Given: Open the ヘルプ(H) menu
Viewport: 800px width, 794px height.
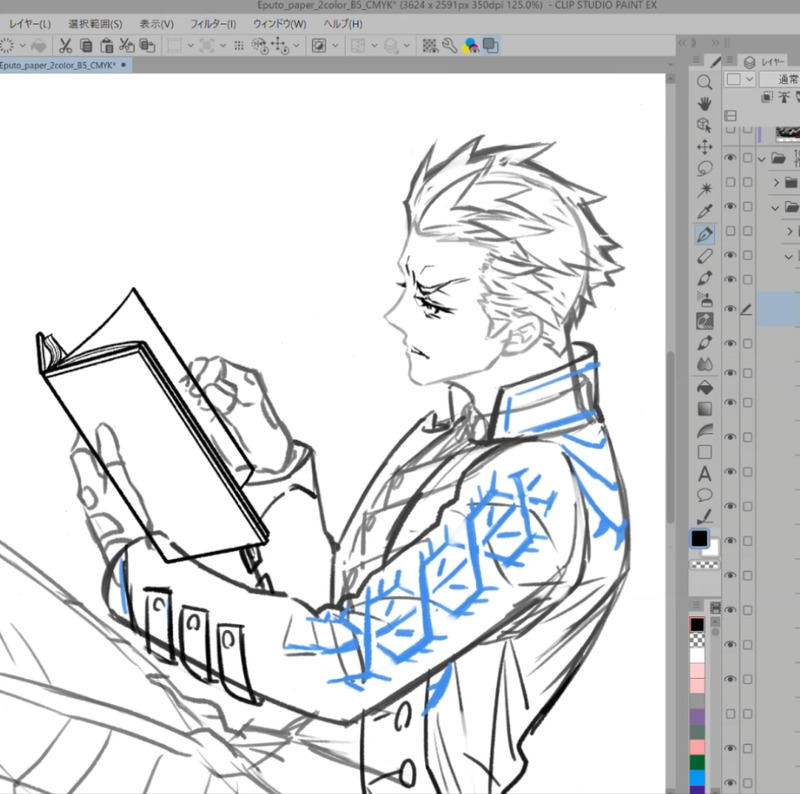Looking at the screenshot, I should [343, 24].
